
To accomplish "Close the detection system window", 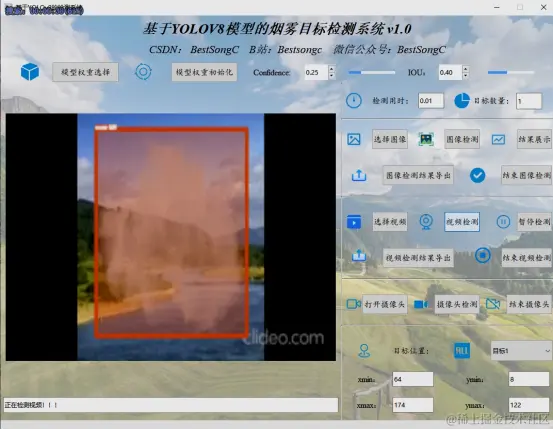I will click(543, 7).
